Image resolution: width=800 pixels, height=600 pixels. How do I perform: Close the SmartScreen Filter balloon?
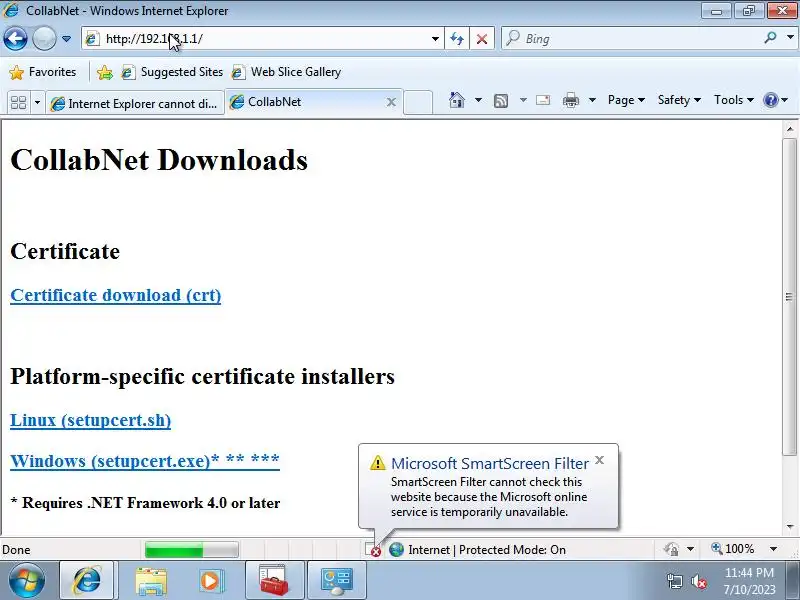click(600, 460)
